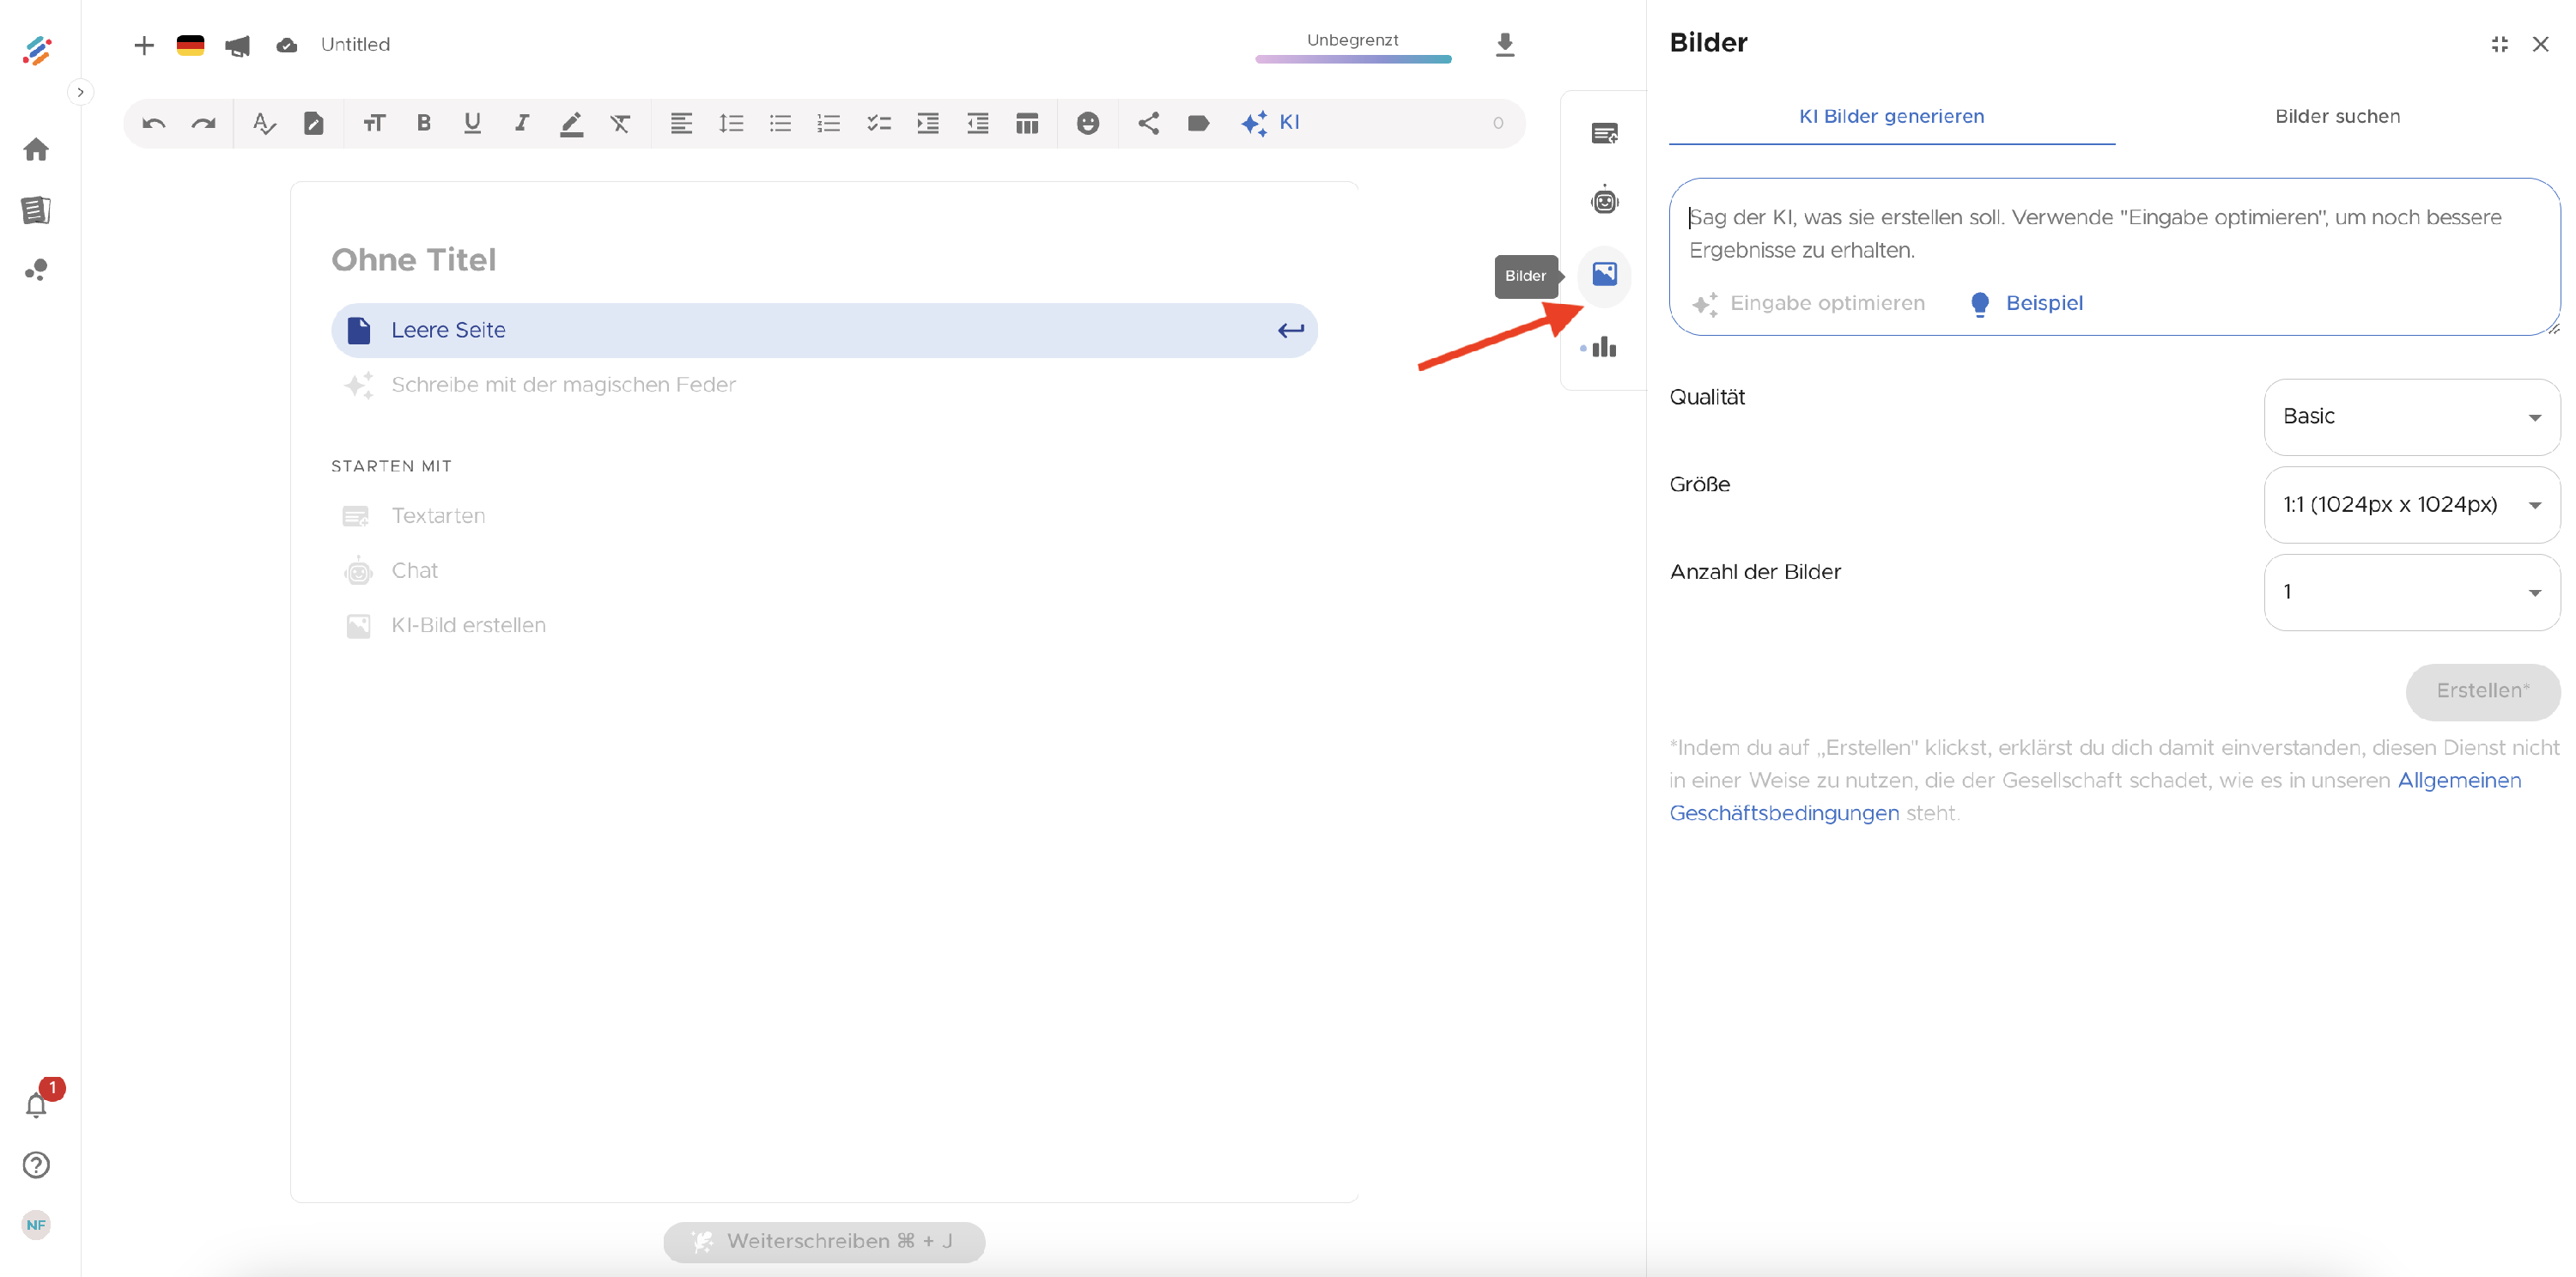Select the KI Bilder generieren tab
Image resolution: width=2576 pixels, height=1277 pixels.
point(1891,116)
